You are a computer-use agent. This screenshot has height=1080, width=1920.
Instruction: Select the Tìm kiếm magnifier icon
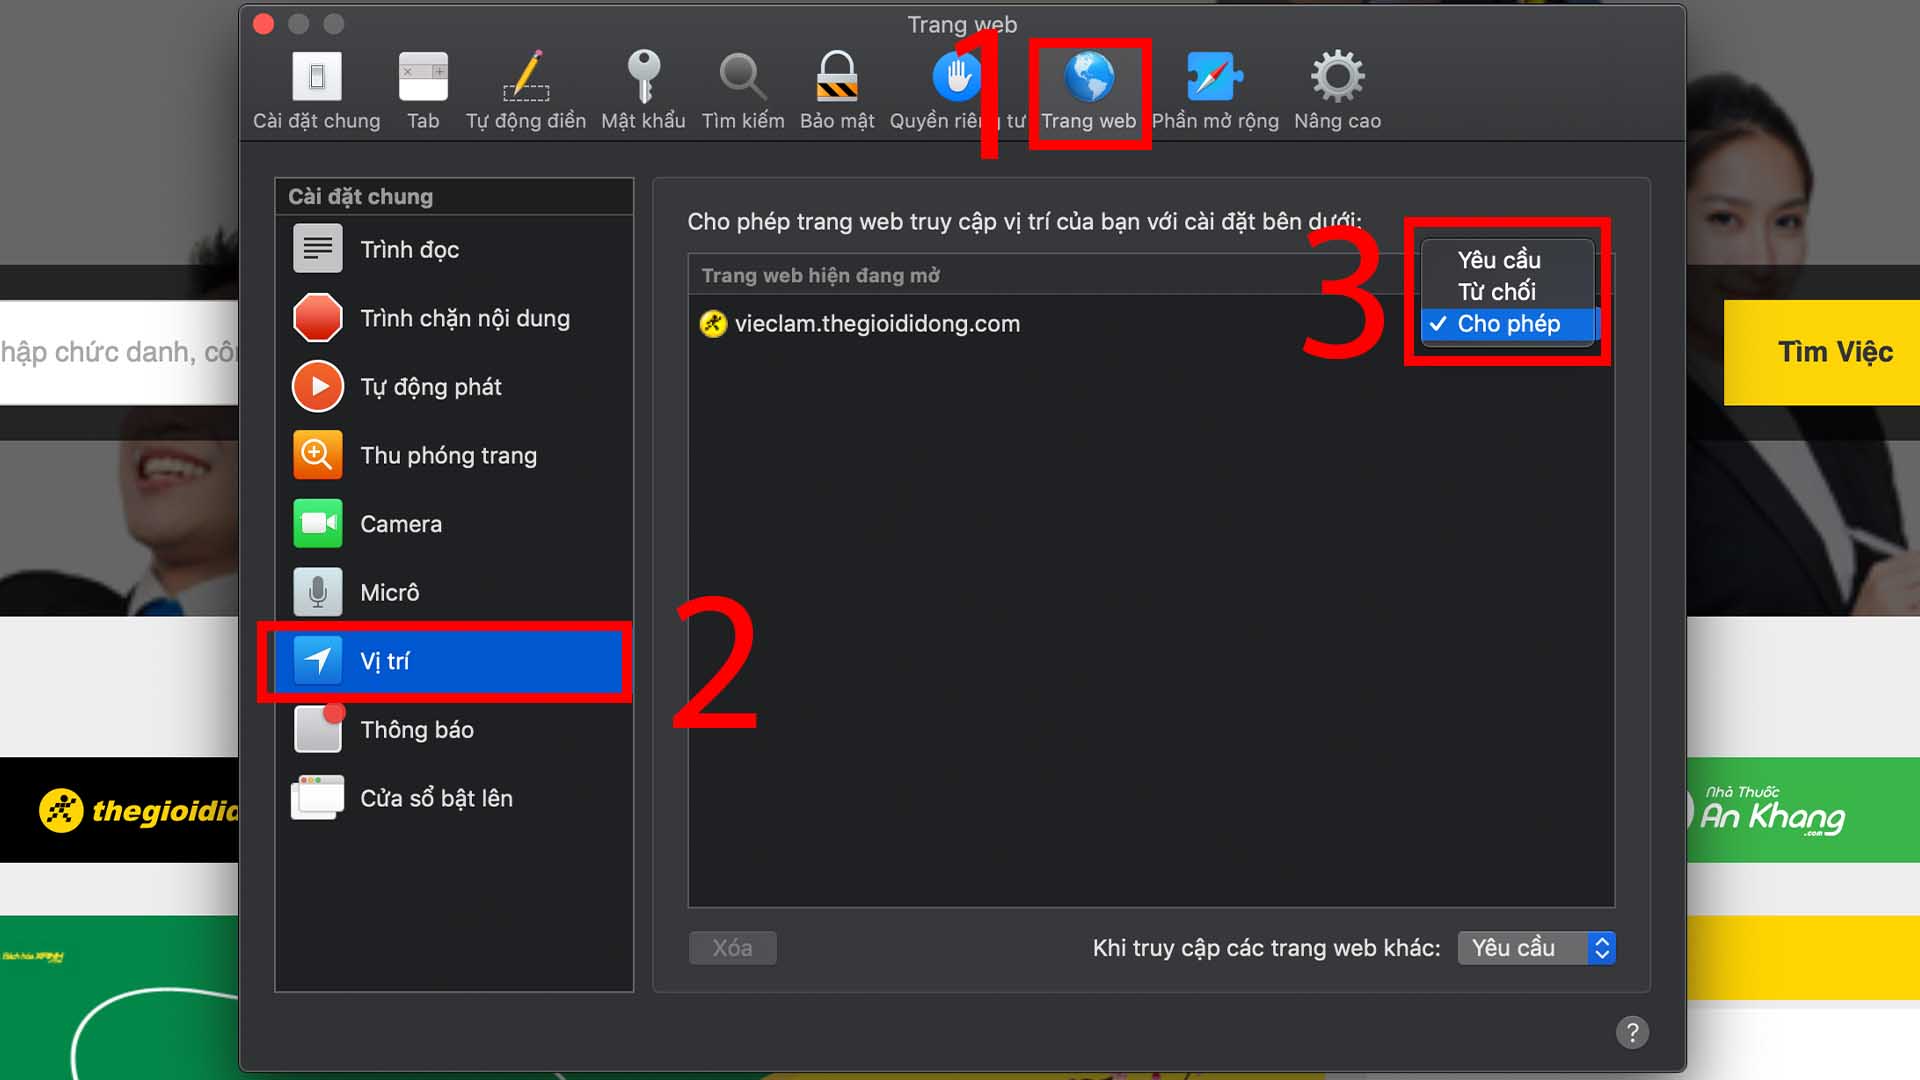741,90
